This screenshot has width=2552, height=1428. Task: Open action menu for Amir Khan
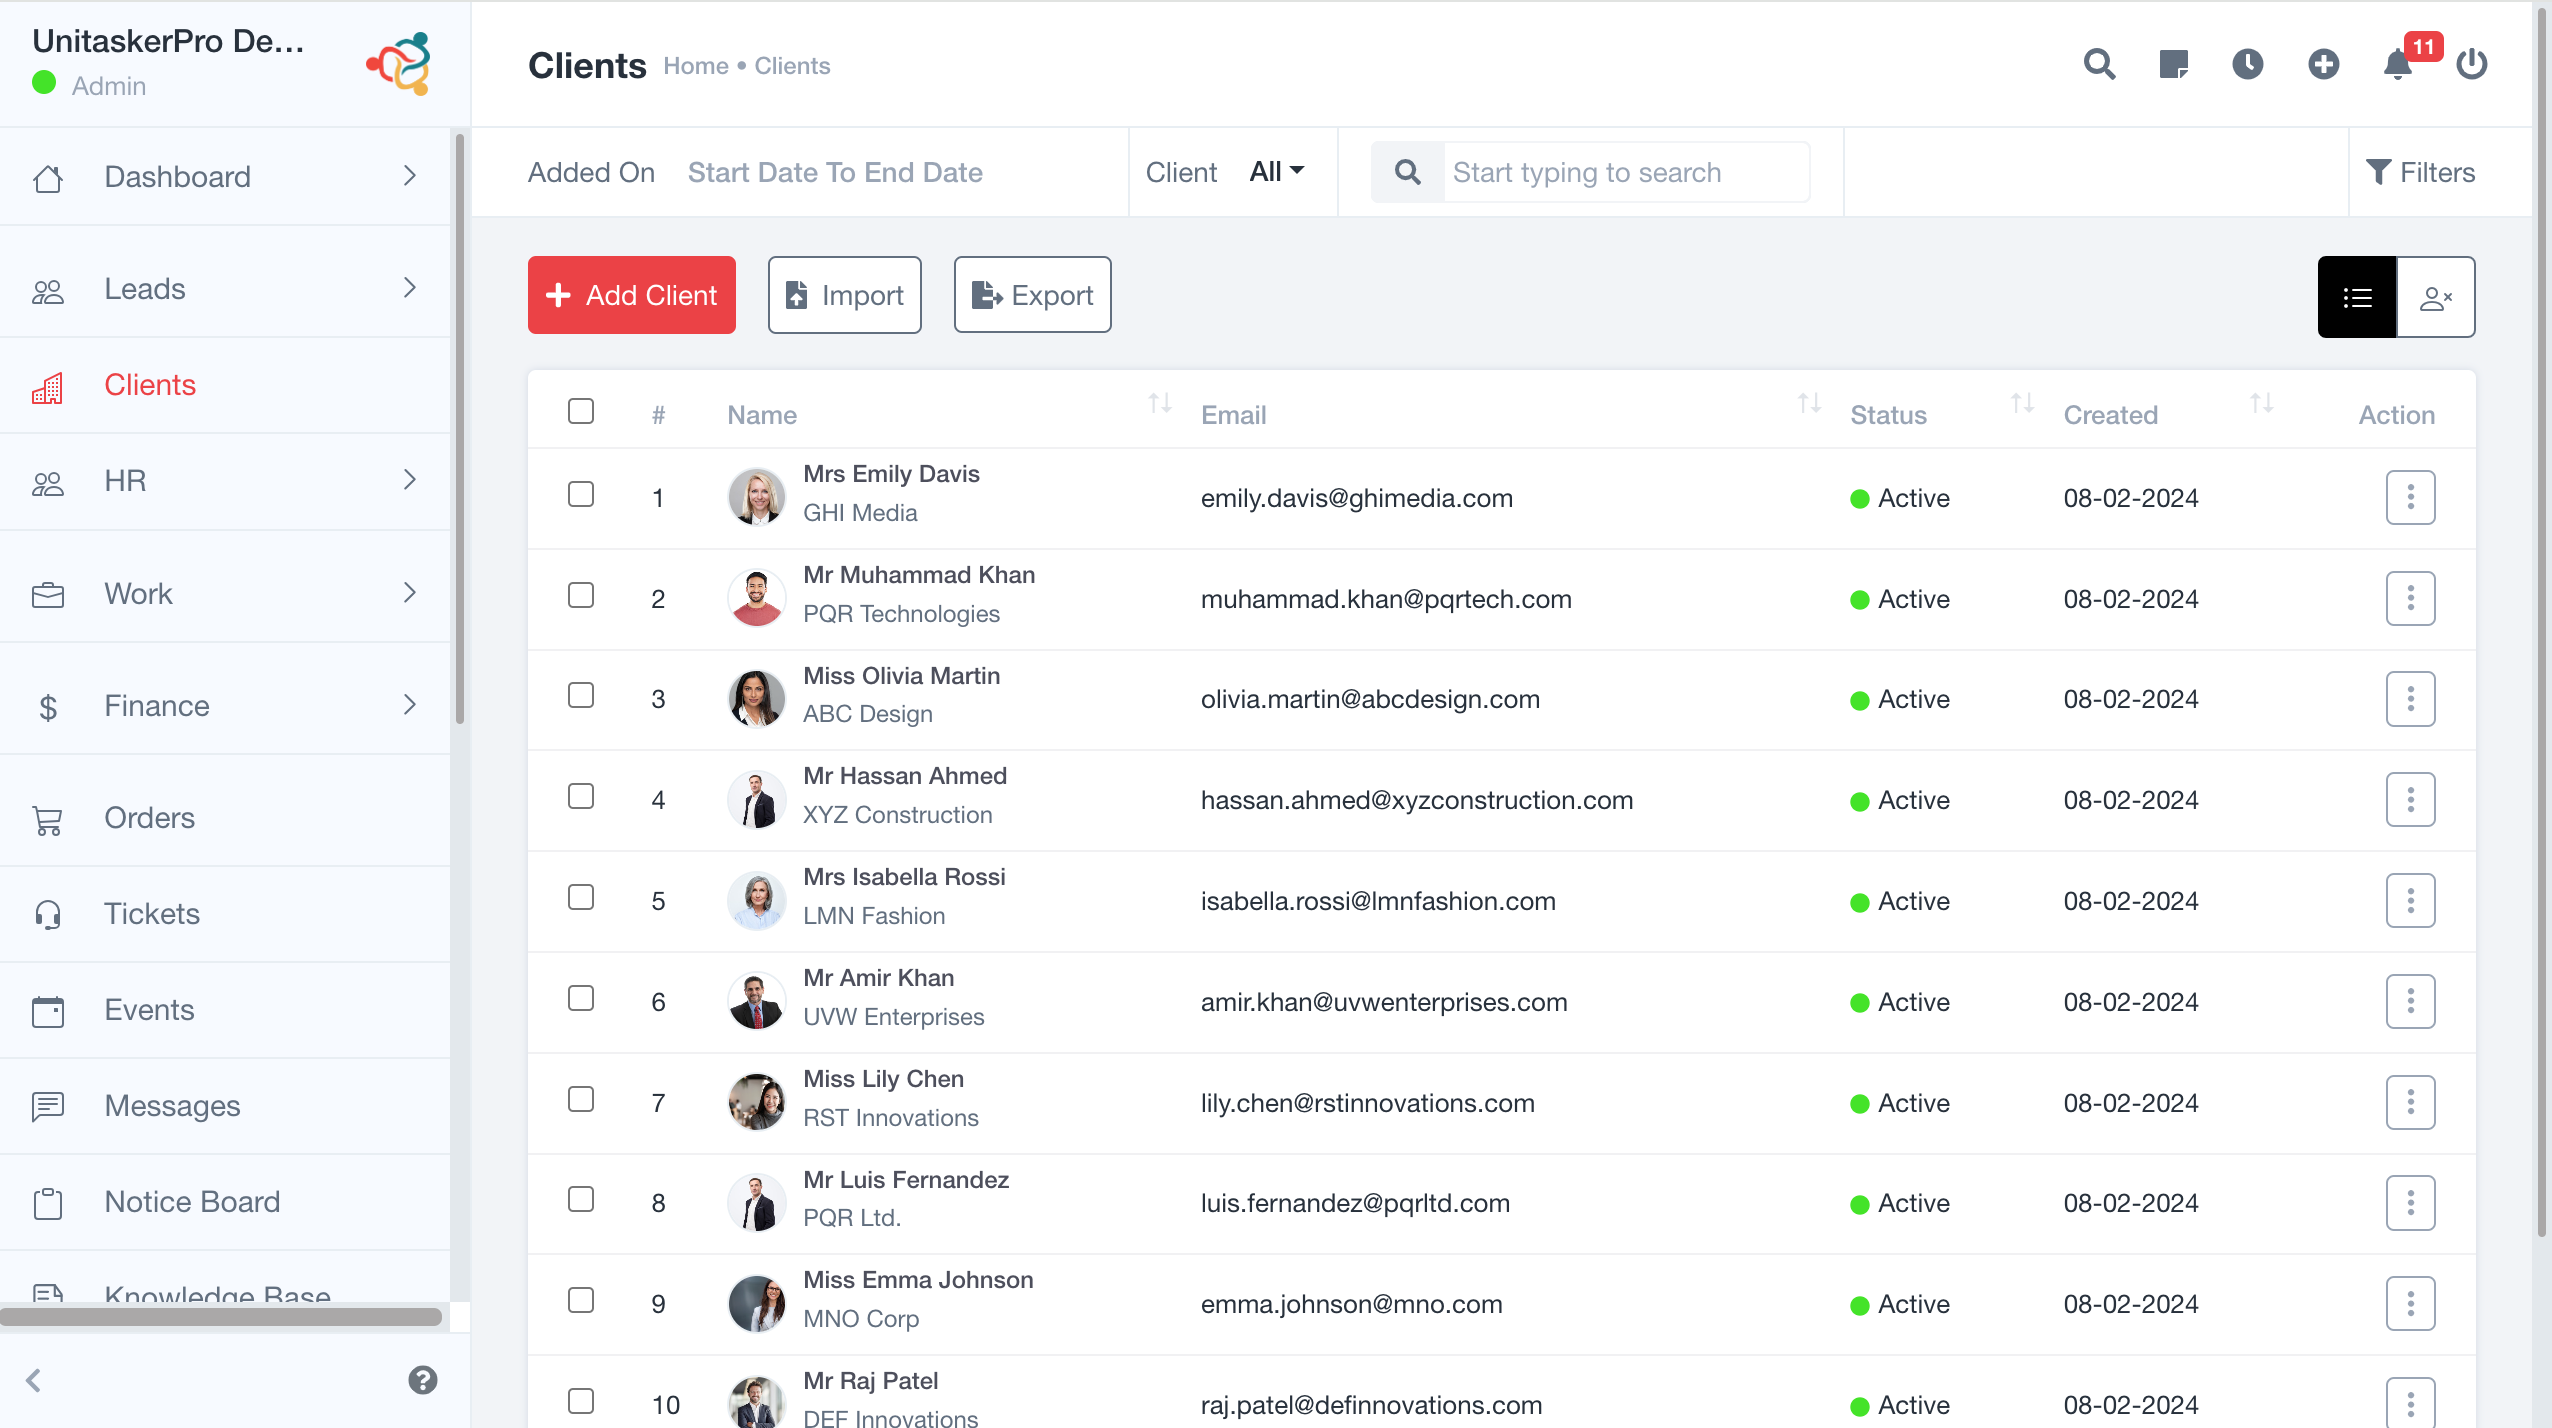pos(2410,1001)
